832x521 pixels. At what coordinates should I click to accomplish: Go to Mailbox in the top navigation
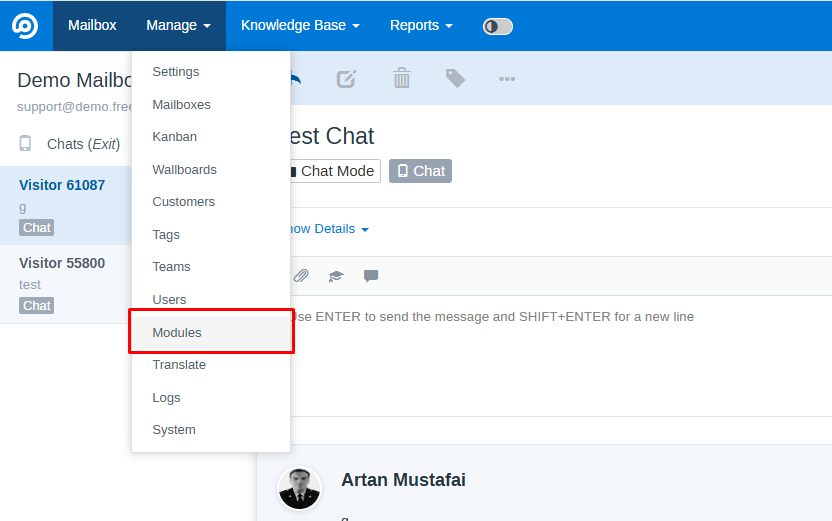click(92, 25)
